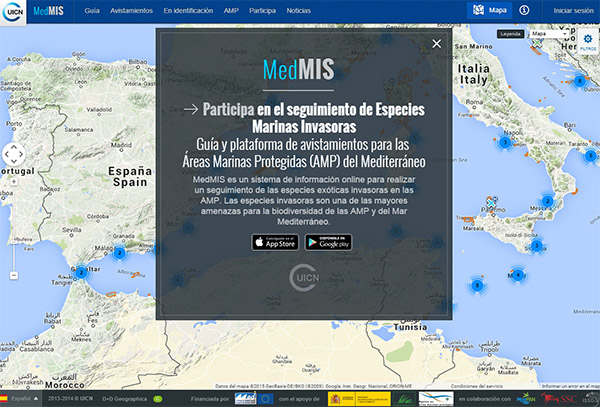This screenshot has height=407, width=600.
Task: Click the map pan up arrow
Action: [x=14, y=147]
